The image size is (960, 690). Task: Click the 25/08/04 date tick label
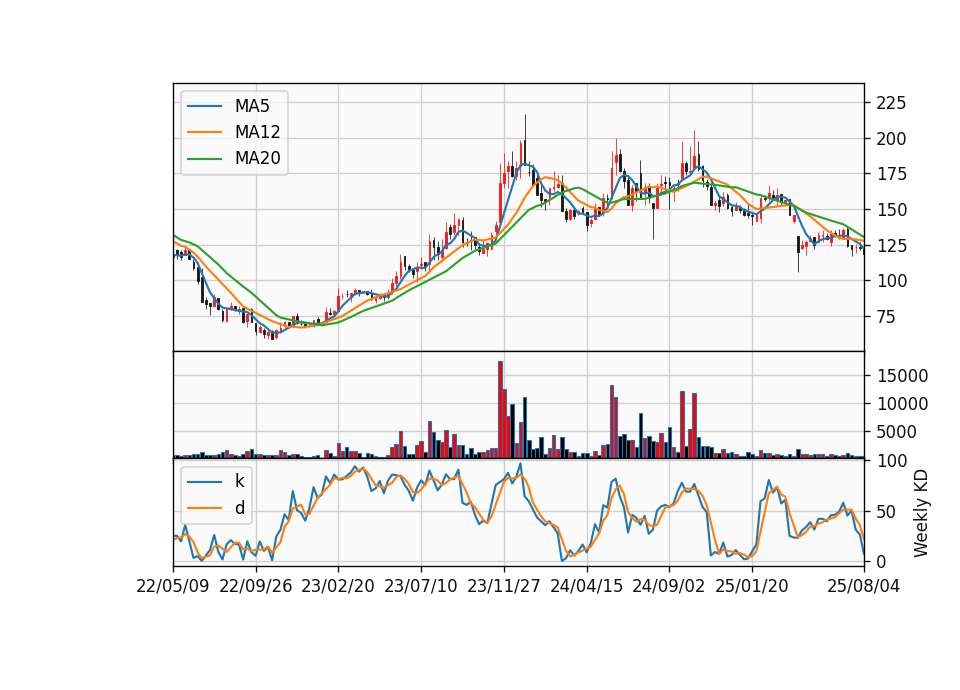[864, 586]
